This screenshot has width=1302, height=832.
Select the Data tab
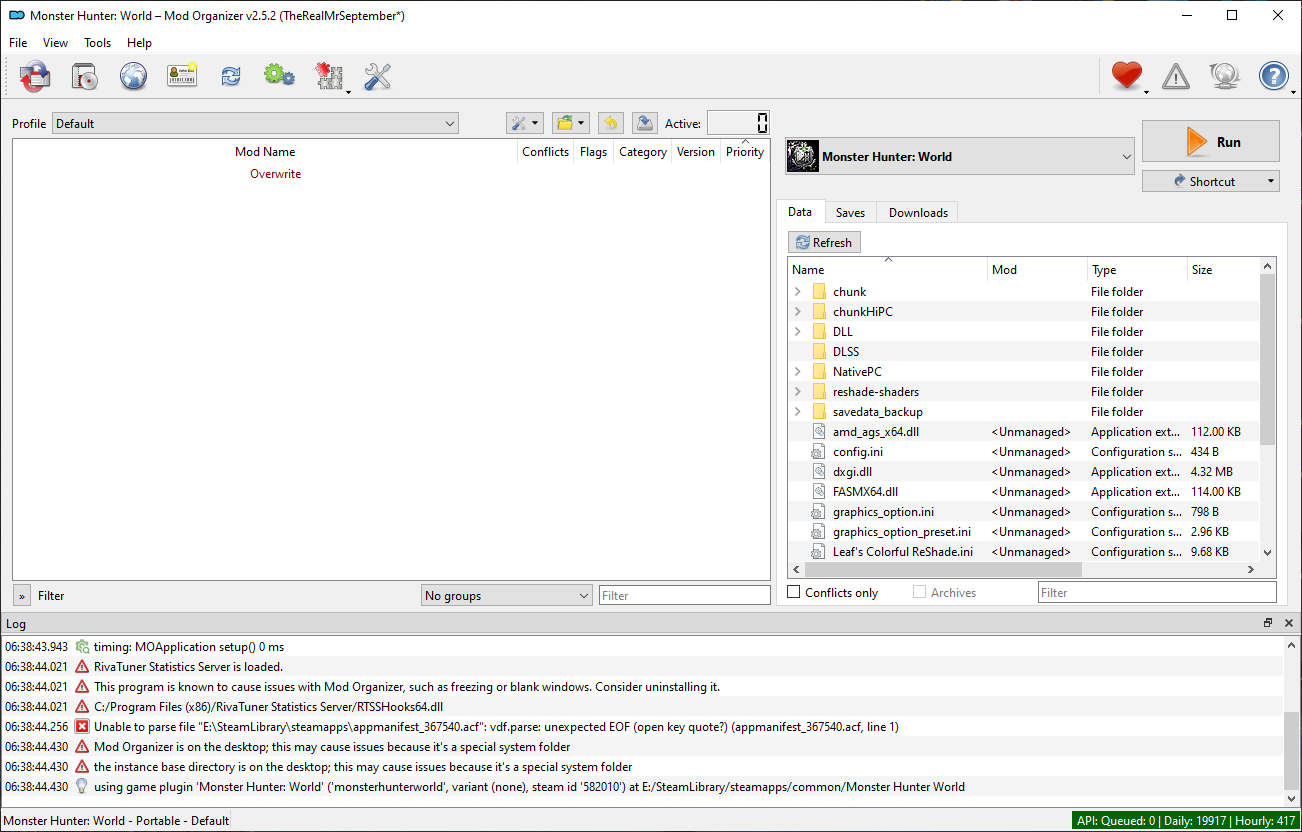click(x=800, y=211)
